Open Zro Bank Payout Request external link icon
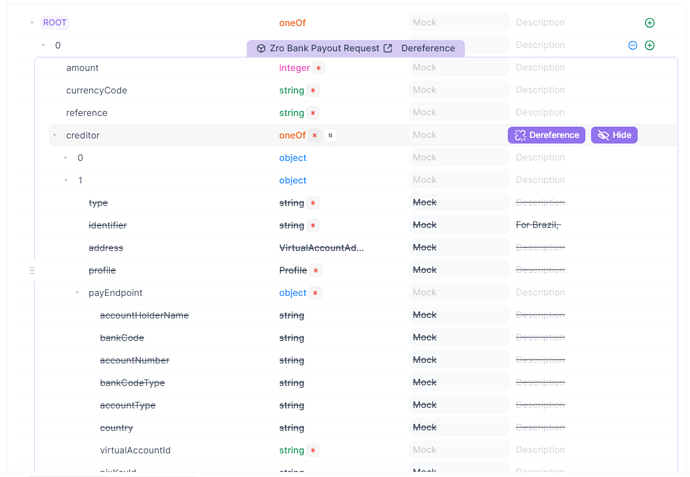The height and width of the screenshot is (477, 690). pos(388,48)
